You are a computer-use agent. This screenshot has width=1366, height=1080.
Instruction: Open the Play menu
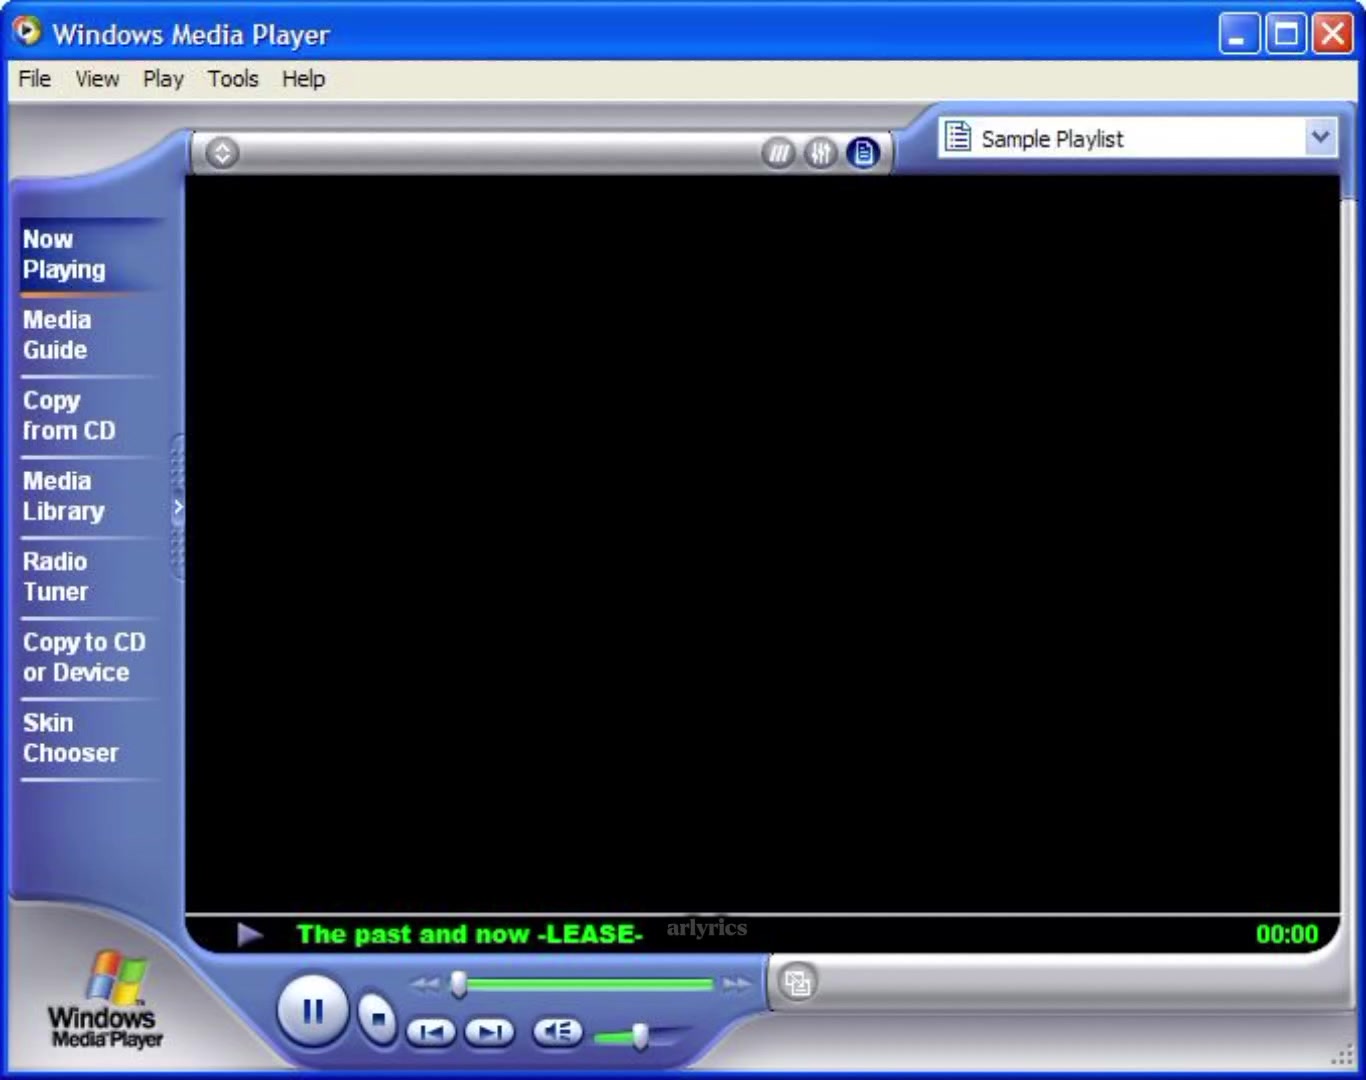(163, 79)
